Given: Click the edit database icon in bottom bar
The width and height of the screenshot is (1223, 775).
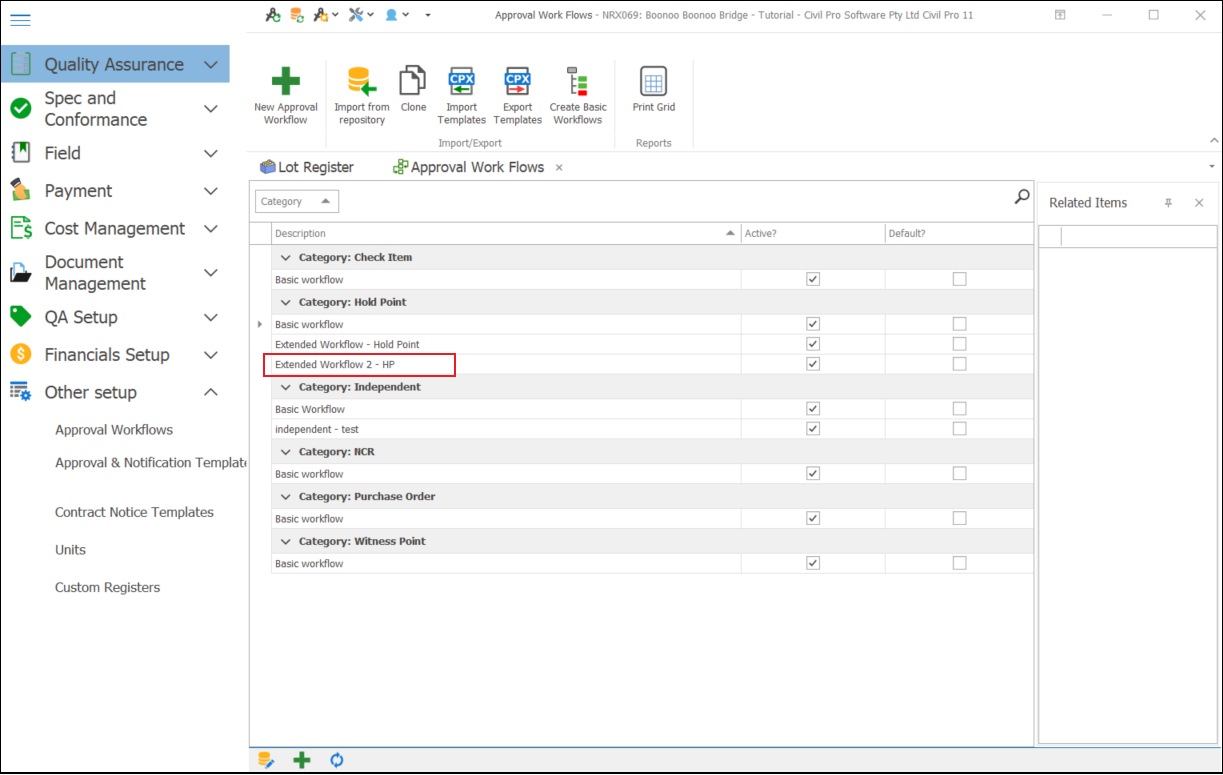Looking at the screenshot, I should click(x=266, y=760).
